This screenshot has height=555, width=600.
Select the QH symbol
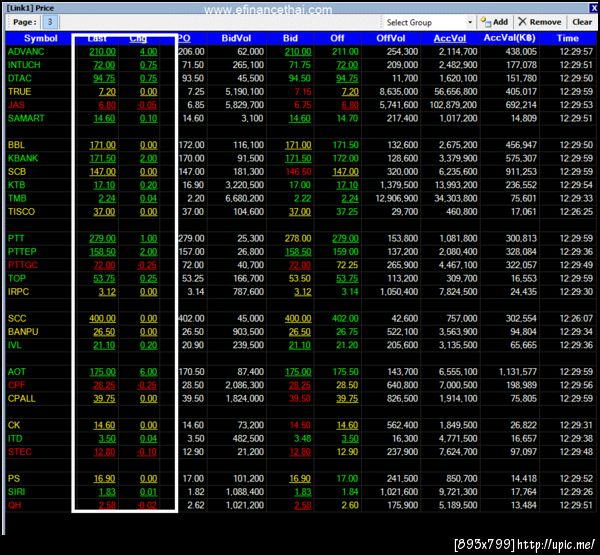tap(15, 505)
